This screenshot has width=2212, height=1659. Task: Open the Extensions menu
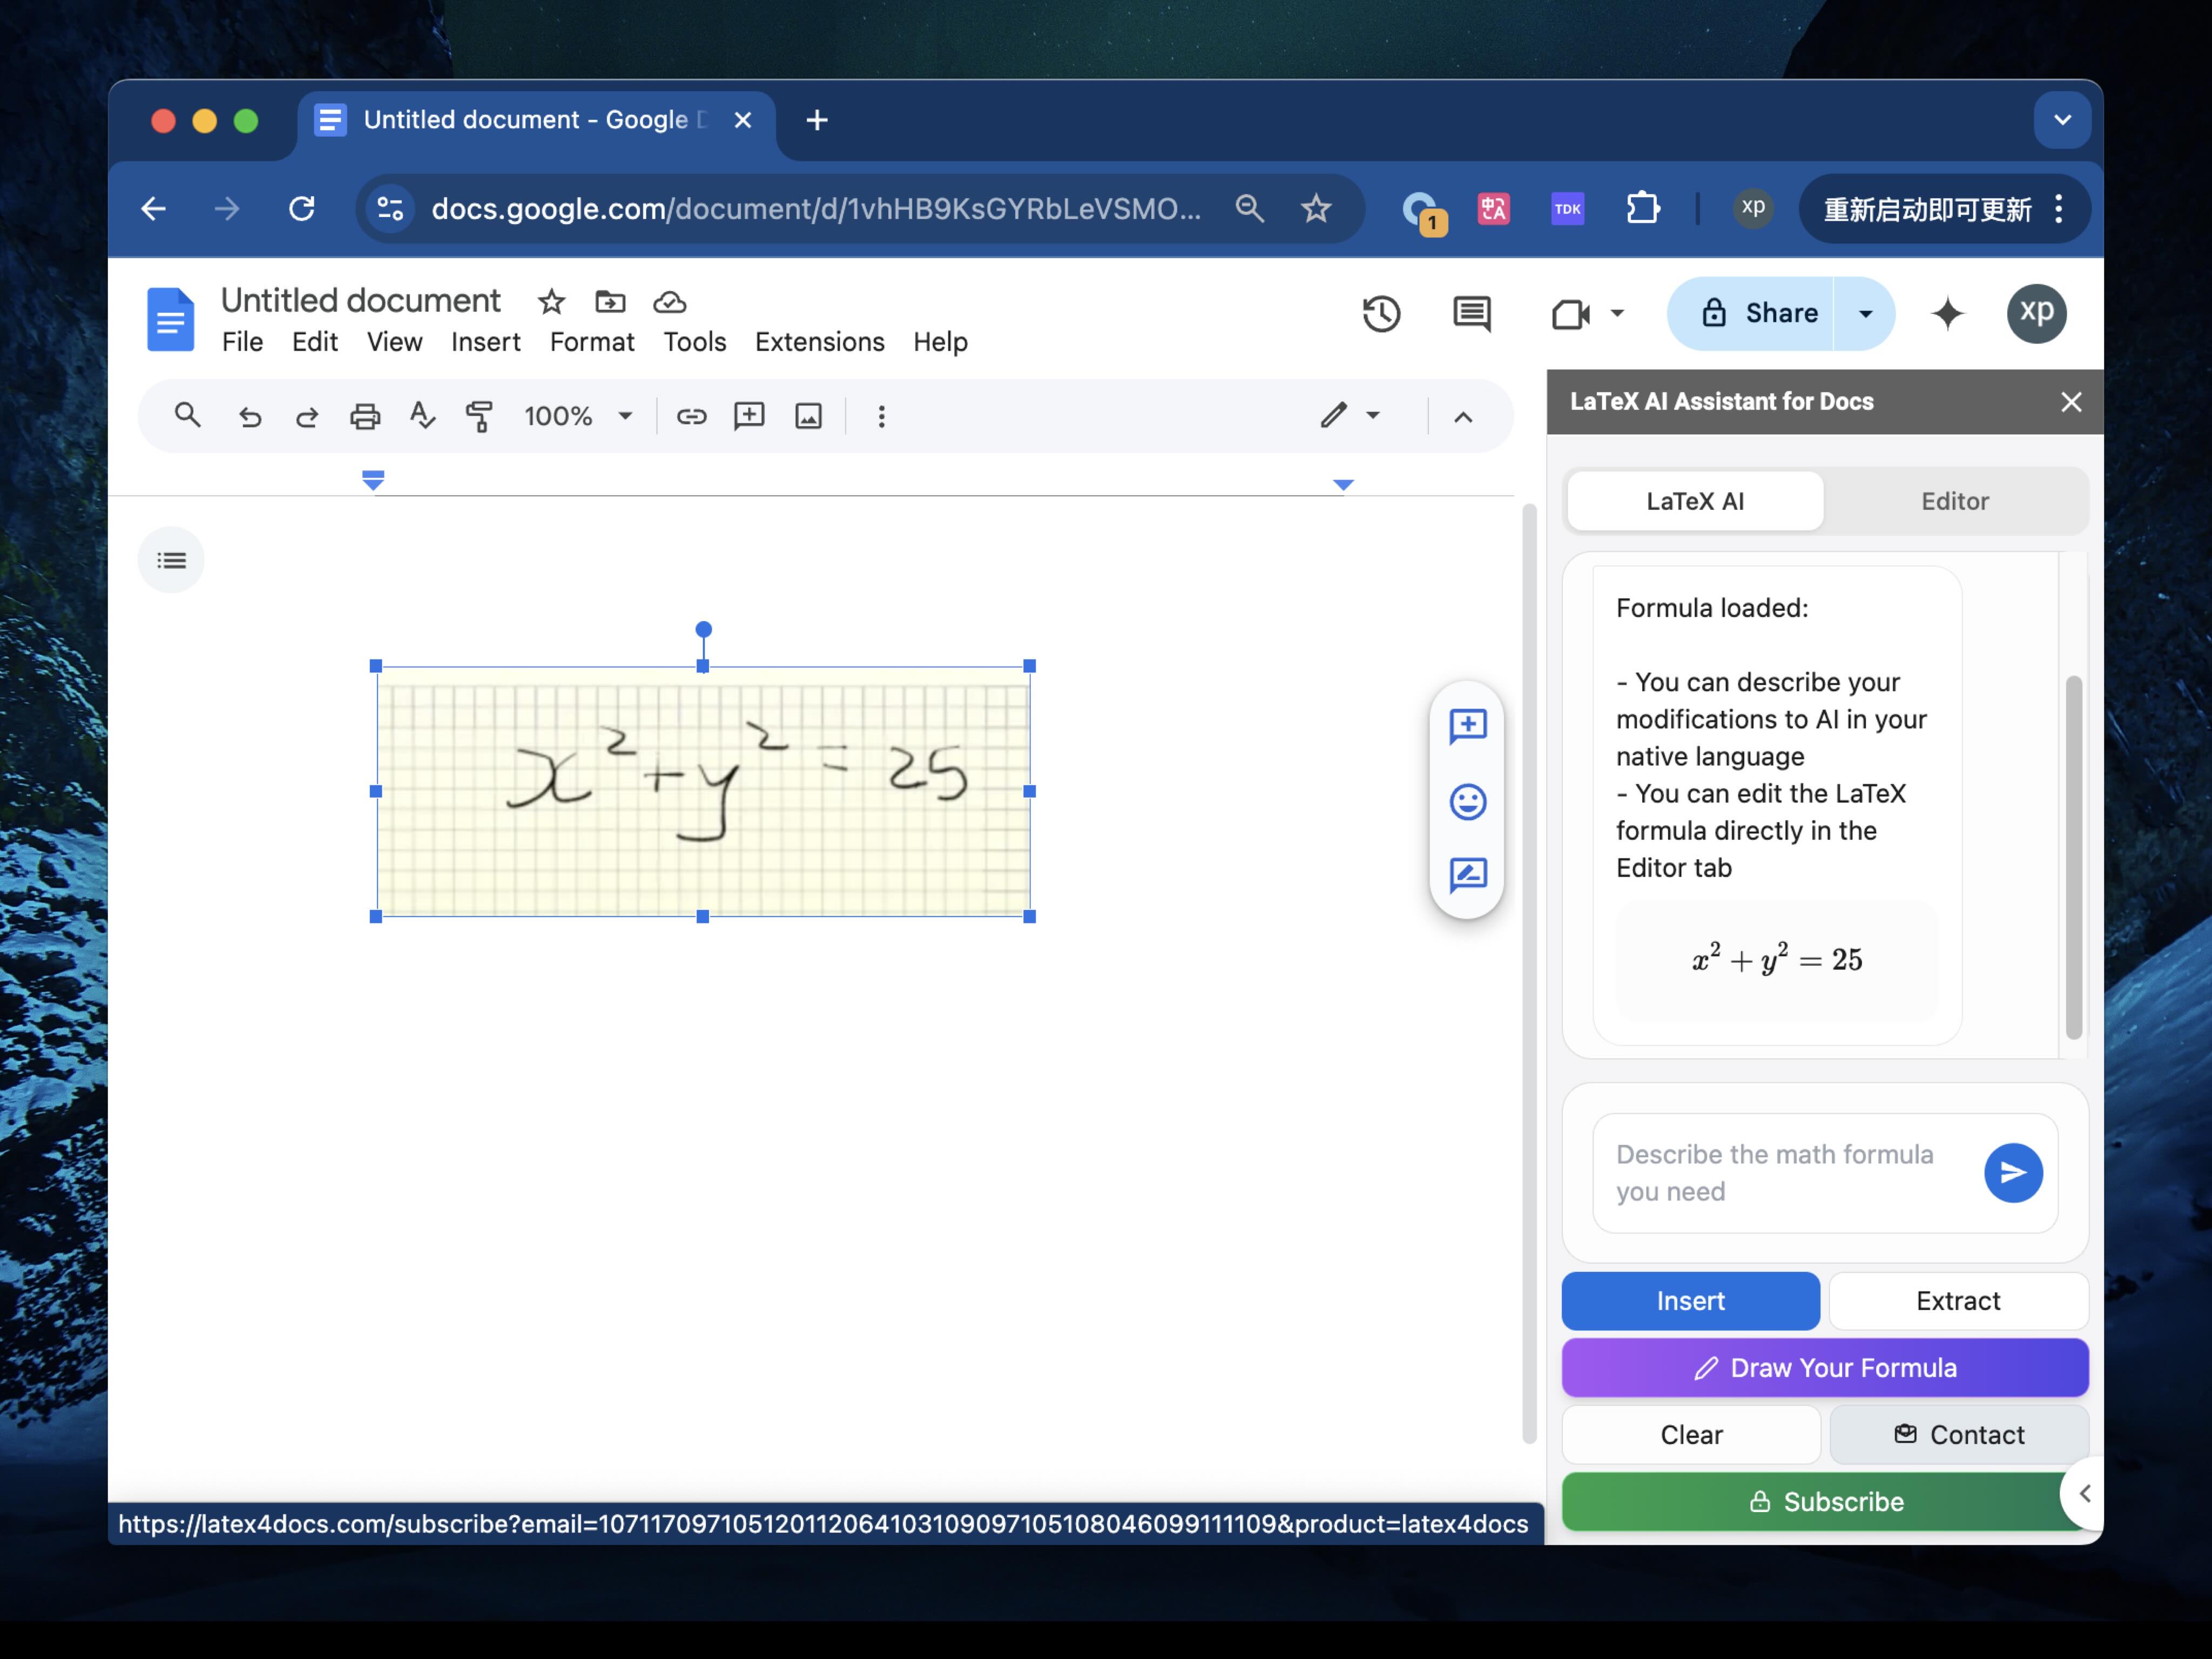point(819,341)
